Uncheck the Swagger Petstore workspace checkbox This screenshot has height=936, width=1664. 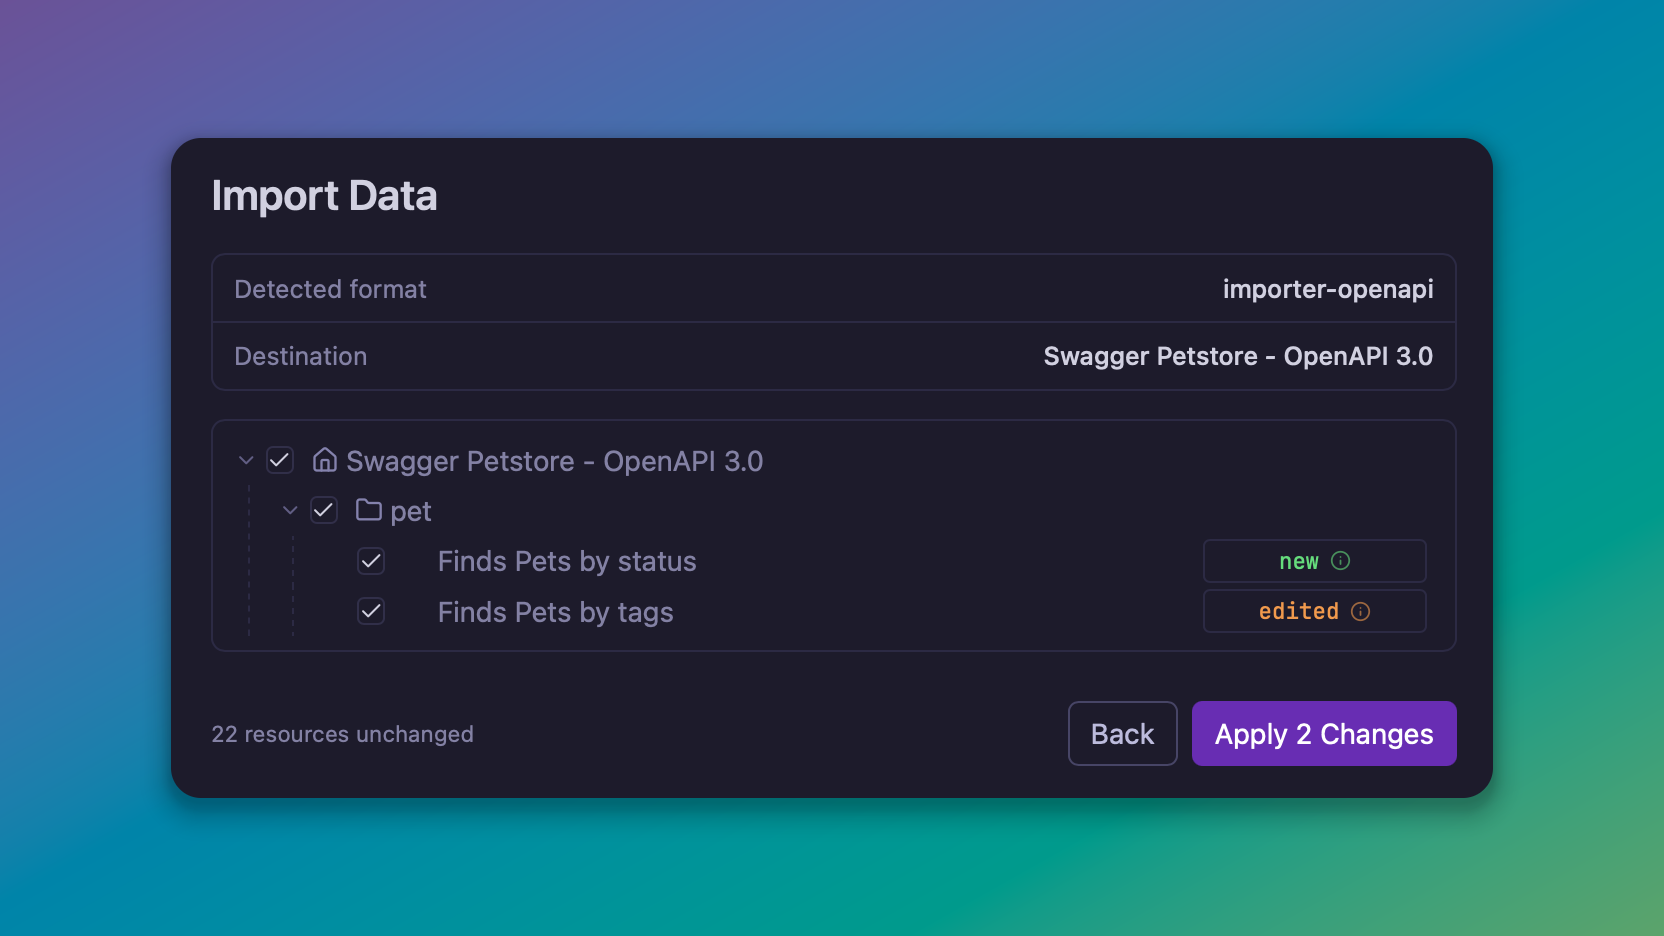pos(280,461)
